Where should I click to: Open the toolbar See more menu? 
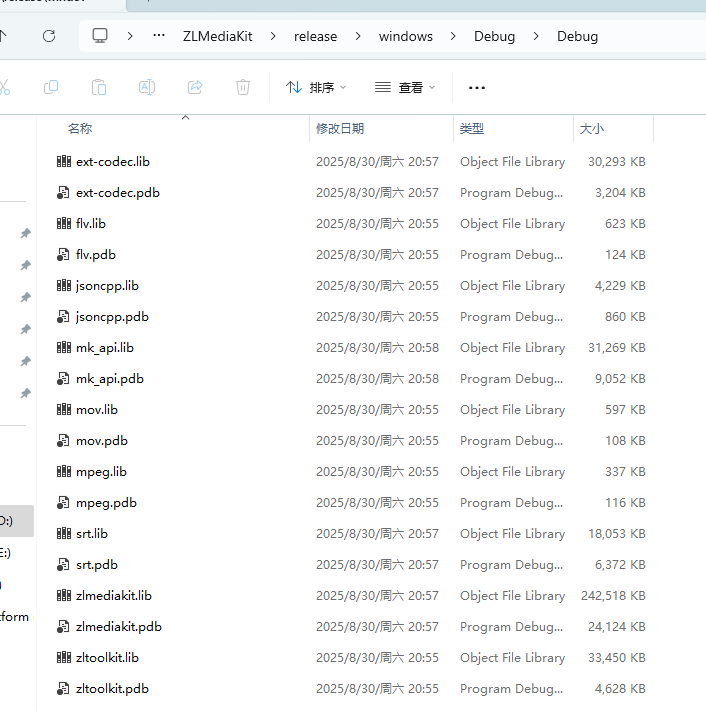pyautogui.click(x=477, y=88)
